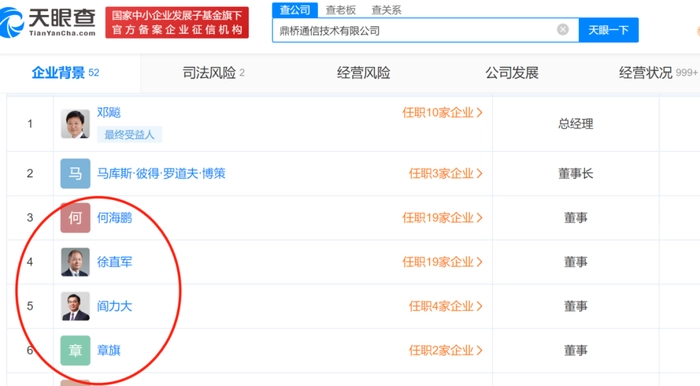This screenshot has height=386, width=700.
Task: Expand 任职10家企业 for 邓飚
Action: 442,112
